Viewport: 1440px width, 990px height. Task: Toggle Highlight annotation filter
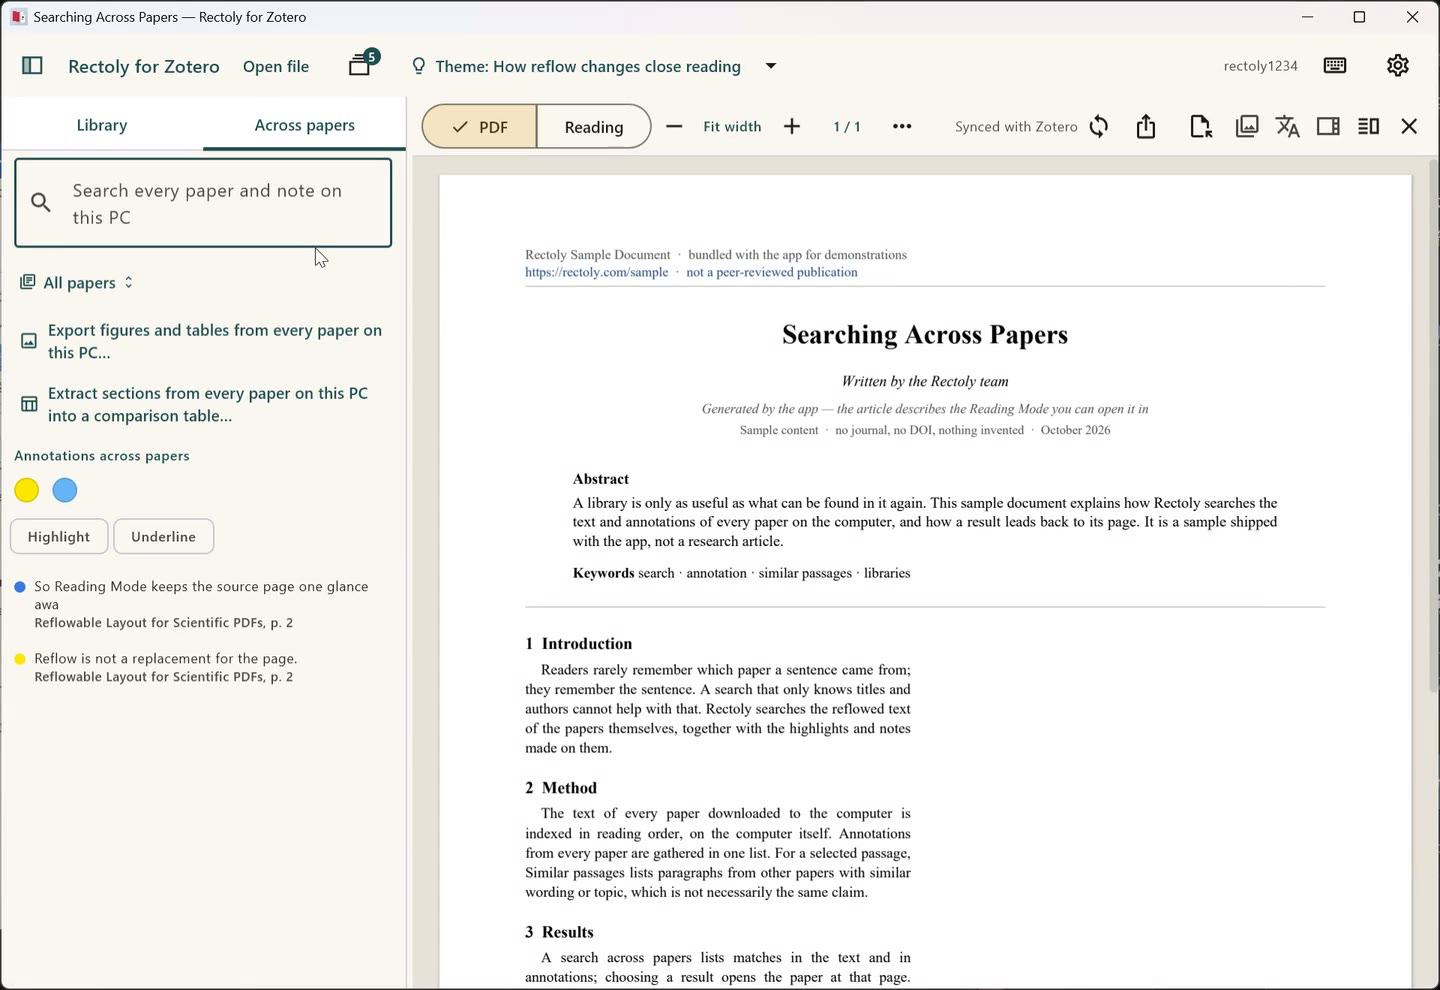pos(59,537)
